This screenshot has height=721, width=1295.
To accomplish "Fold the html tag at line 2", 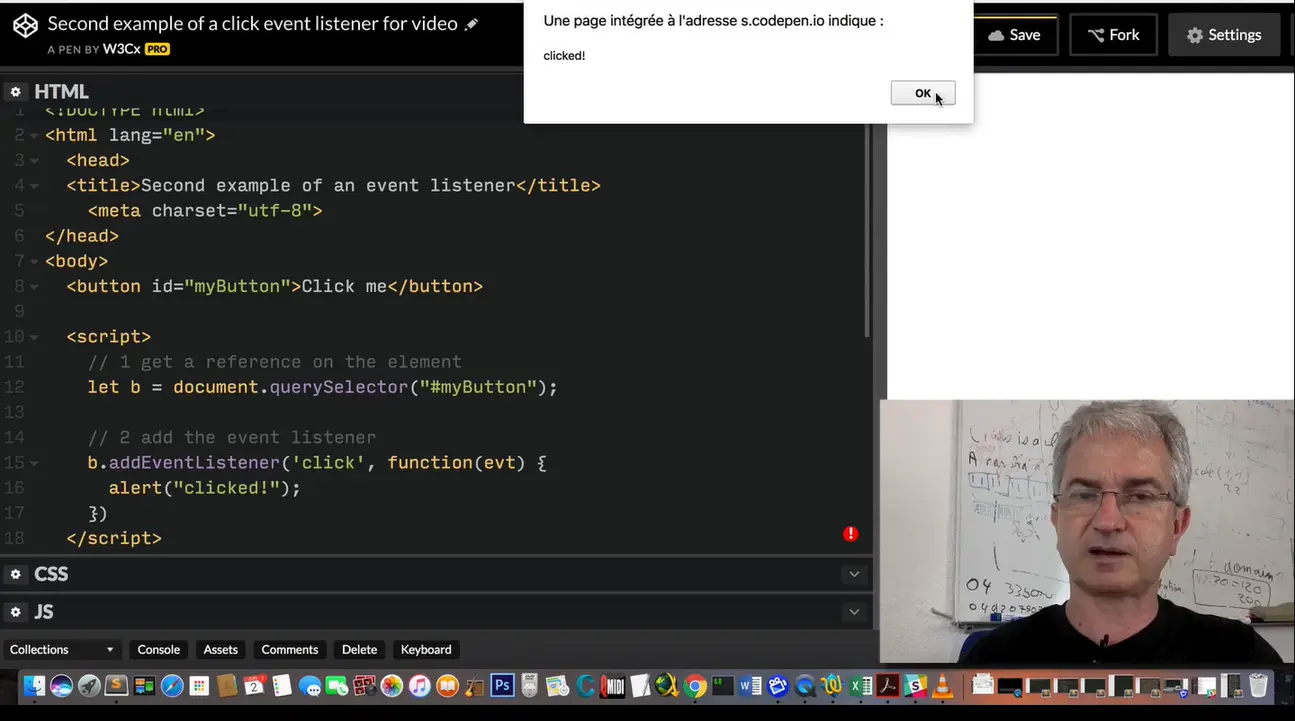I will click(34, 135).
